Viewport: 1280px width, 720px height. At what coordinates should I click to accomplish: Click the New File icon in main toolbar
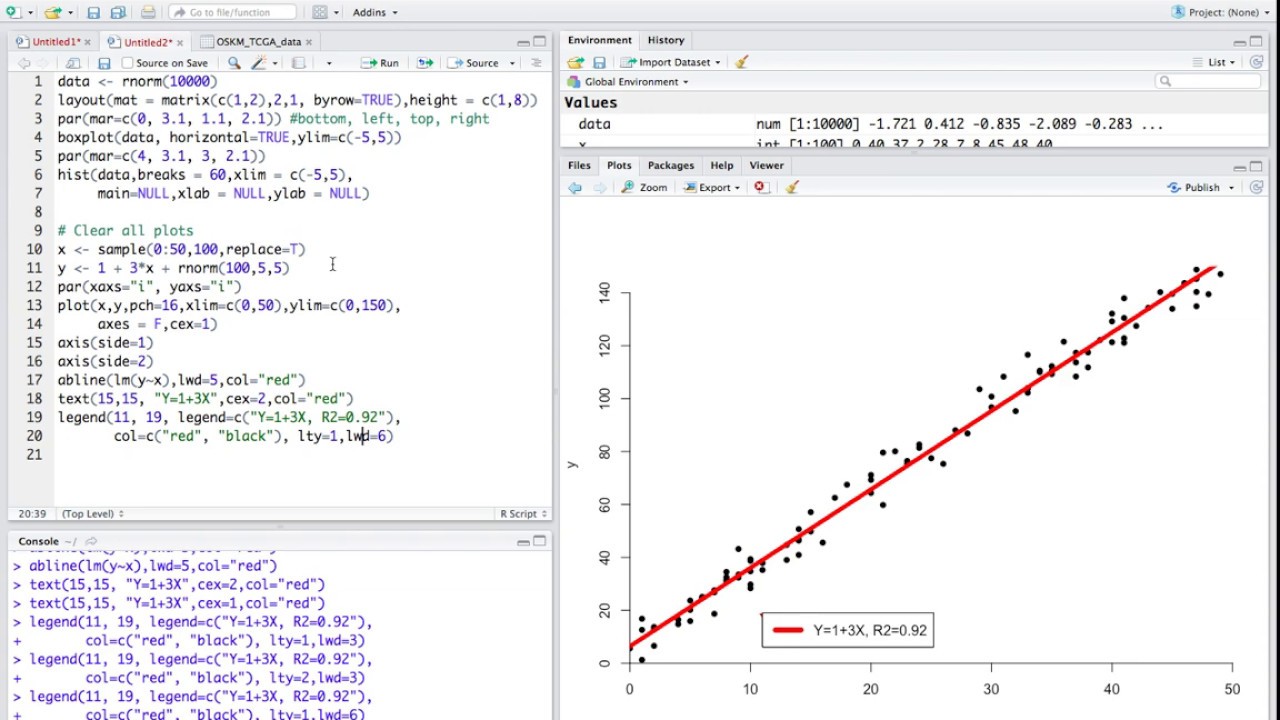[x=12, y=12]
